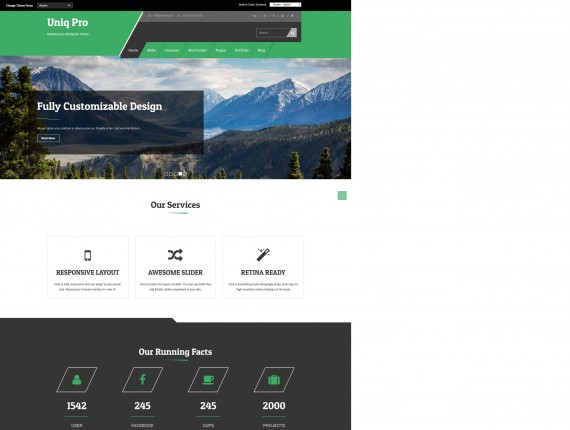This screenshot has width=570, height=430.
Task: Click the Uniq Pro site title
Action: click(x=68, y=23)
